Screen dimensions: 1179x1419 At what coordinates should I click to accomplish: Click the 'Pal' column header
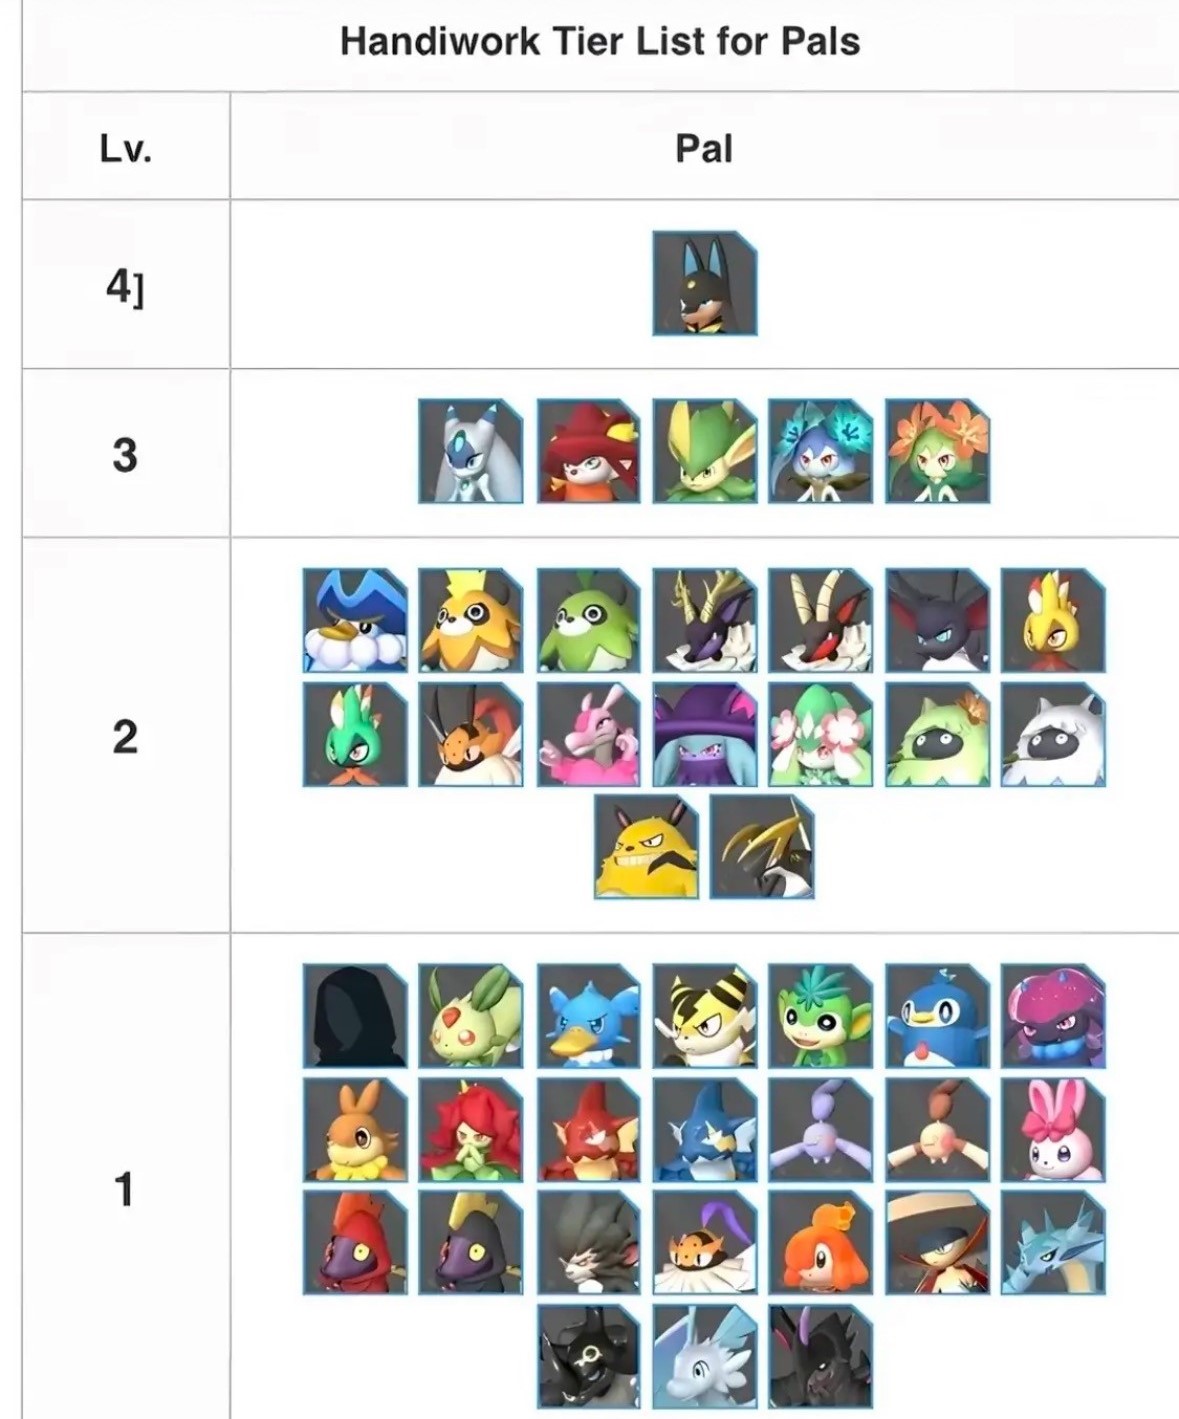click(x=704, y=149)
